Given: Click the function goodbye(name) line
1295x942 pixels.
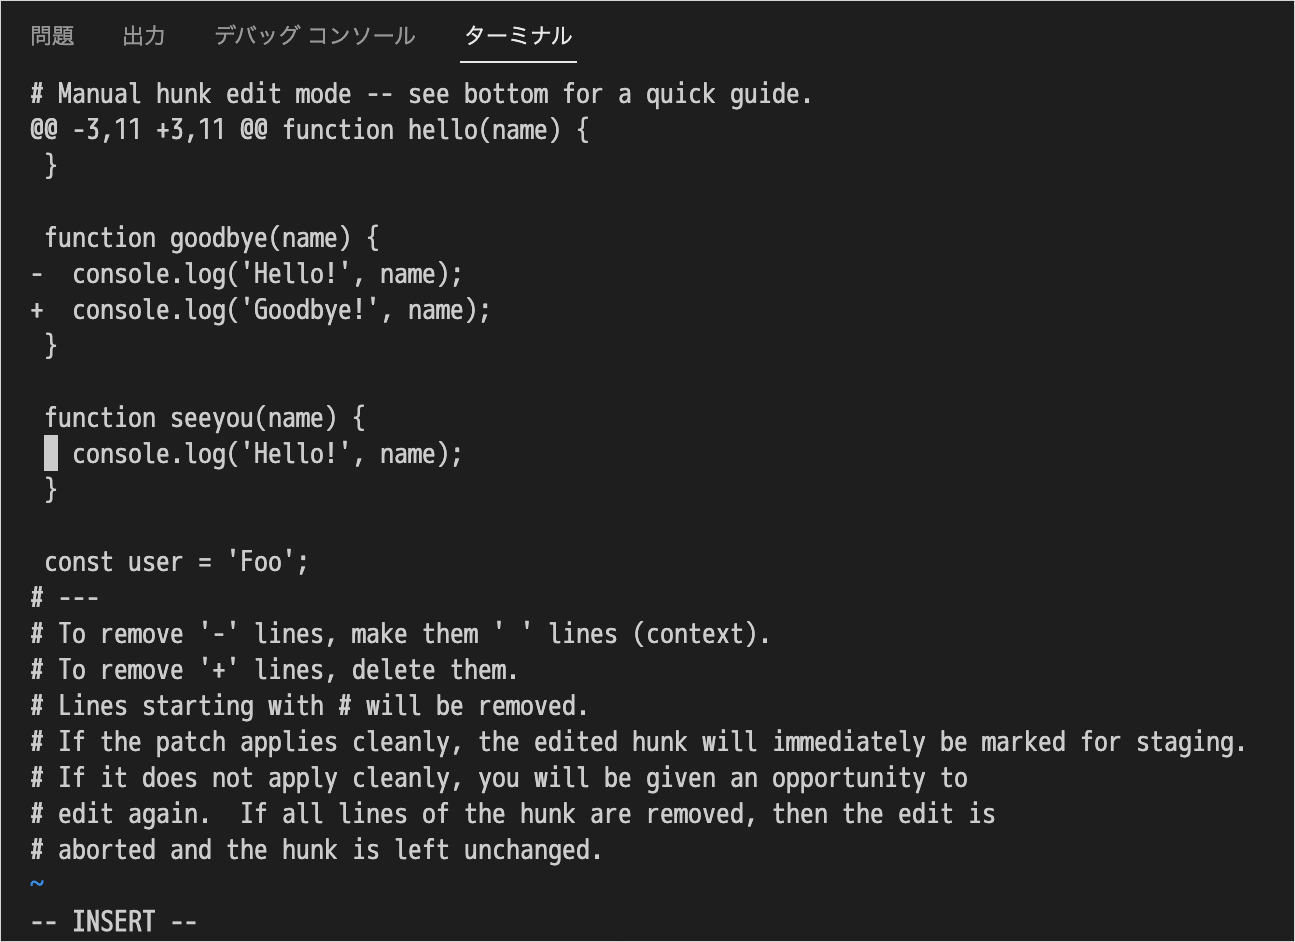Looking at the screenshot, I should [x=212, y=238].
